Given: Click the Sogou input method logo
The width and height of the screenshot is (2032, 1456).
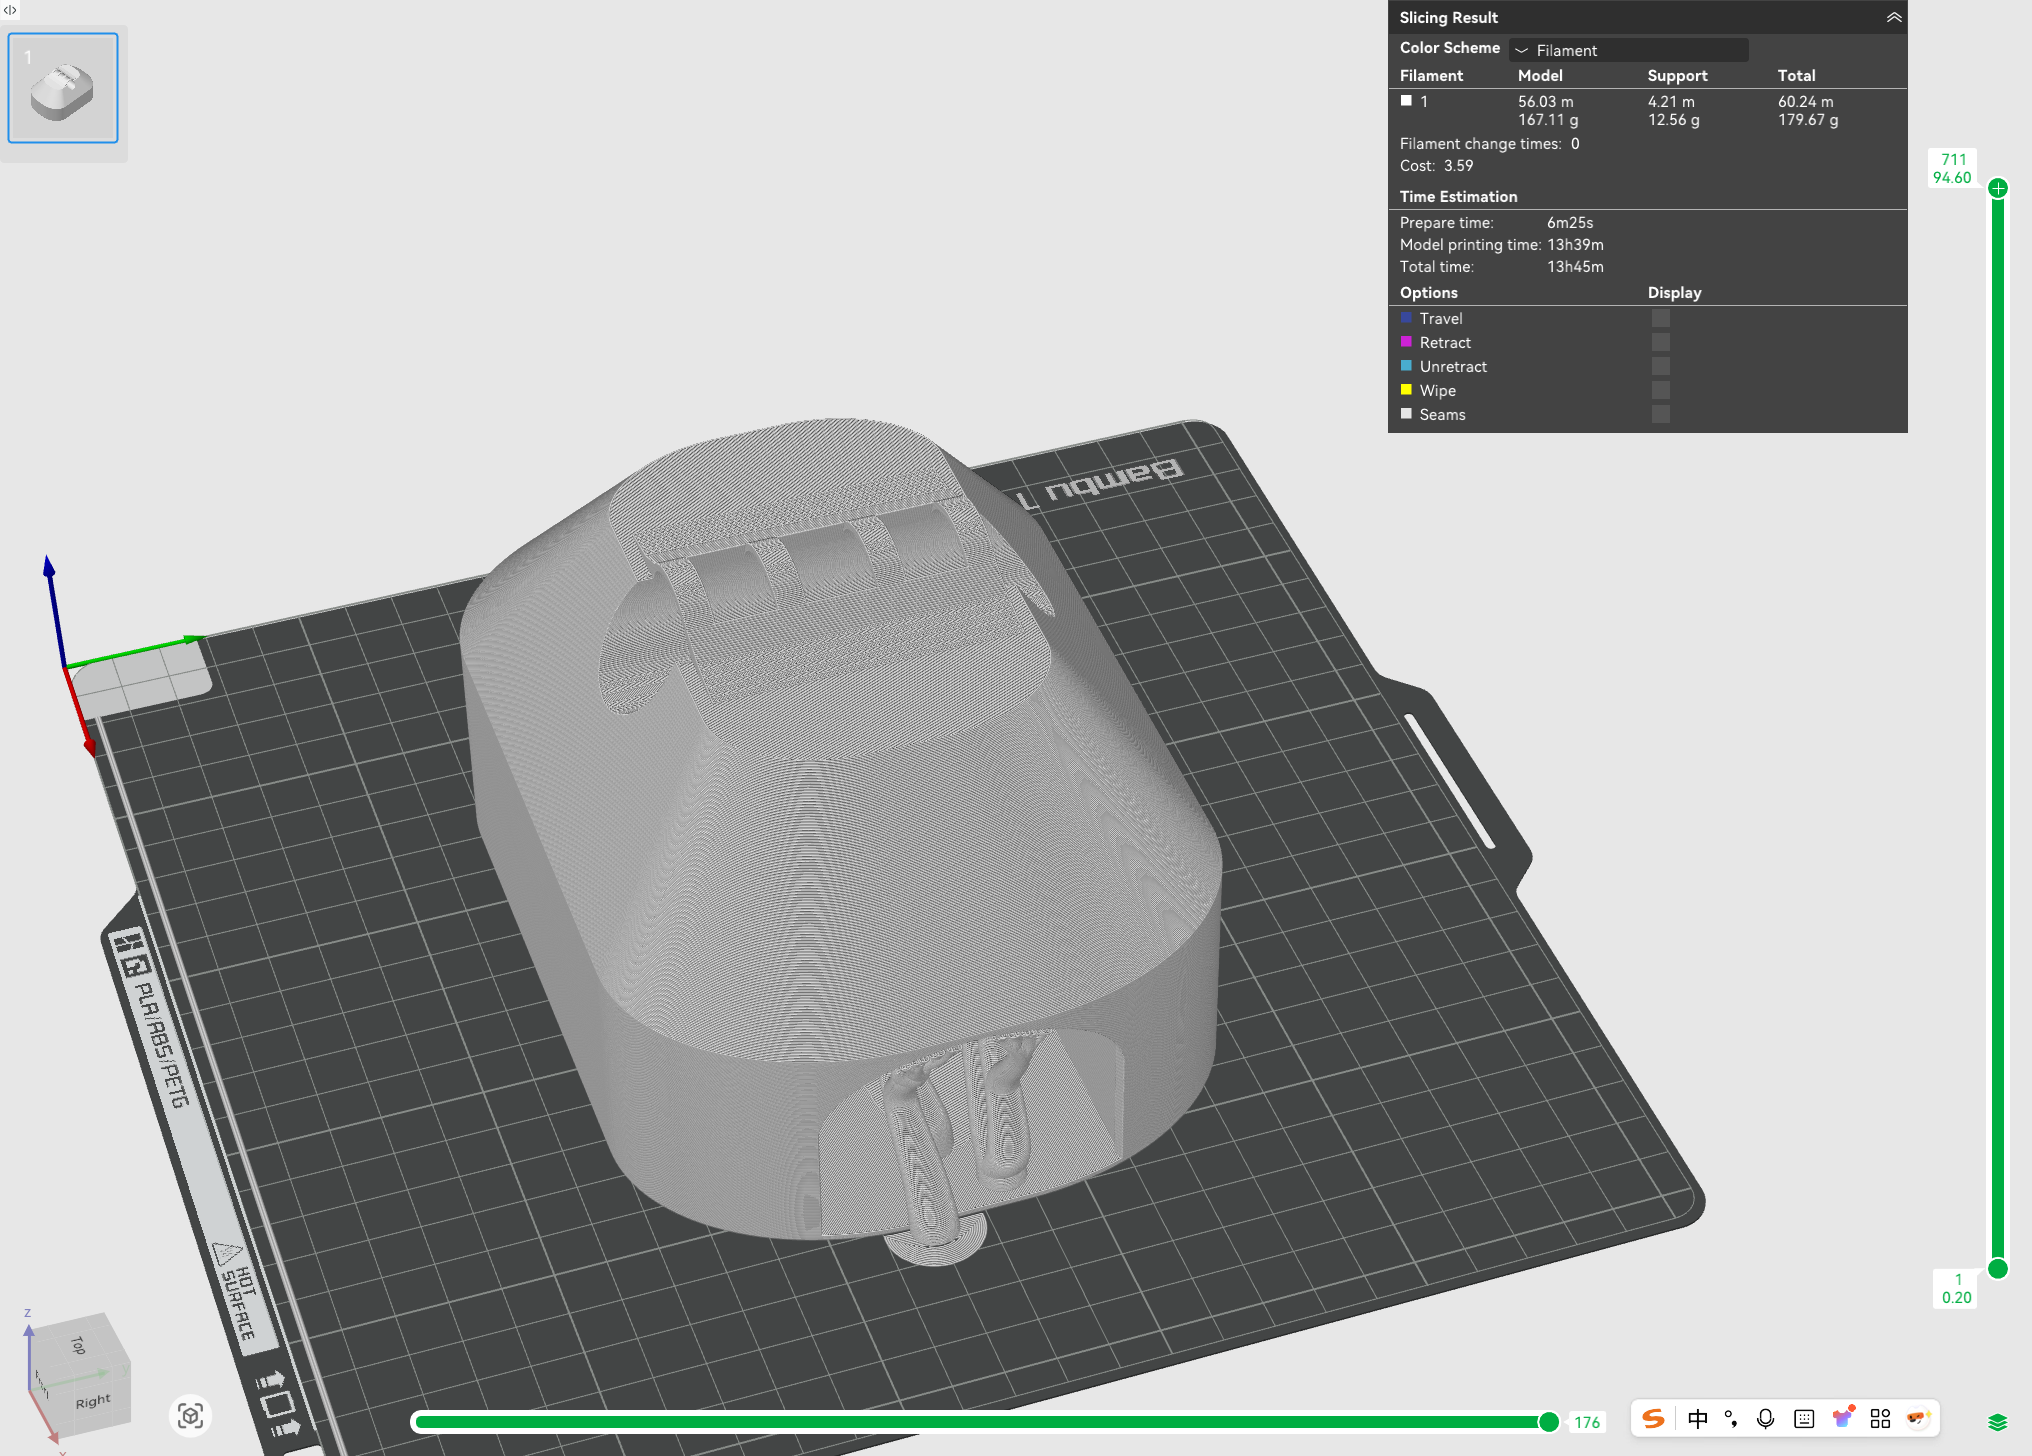Looking at the screenshot, I should click(1654, 1418).
